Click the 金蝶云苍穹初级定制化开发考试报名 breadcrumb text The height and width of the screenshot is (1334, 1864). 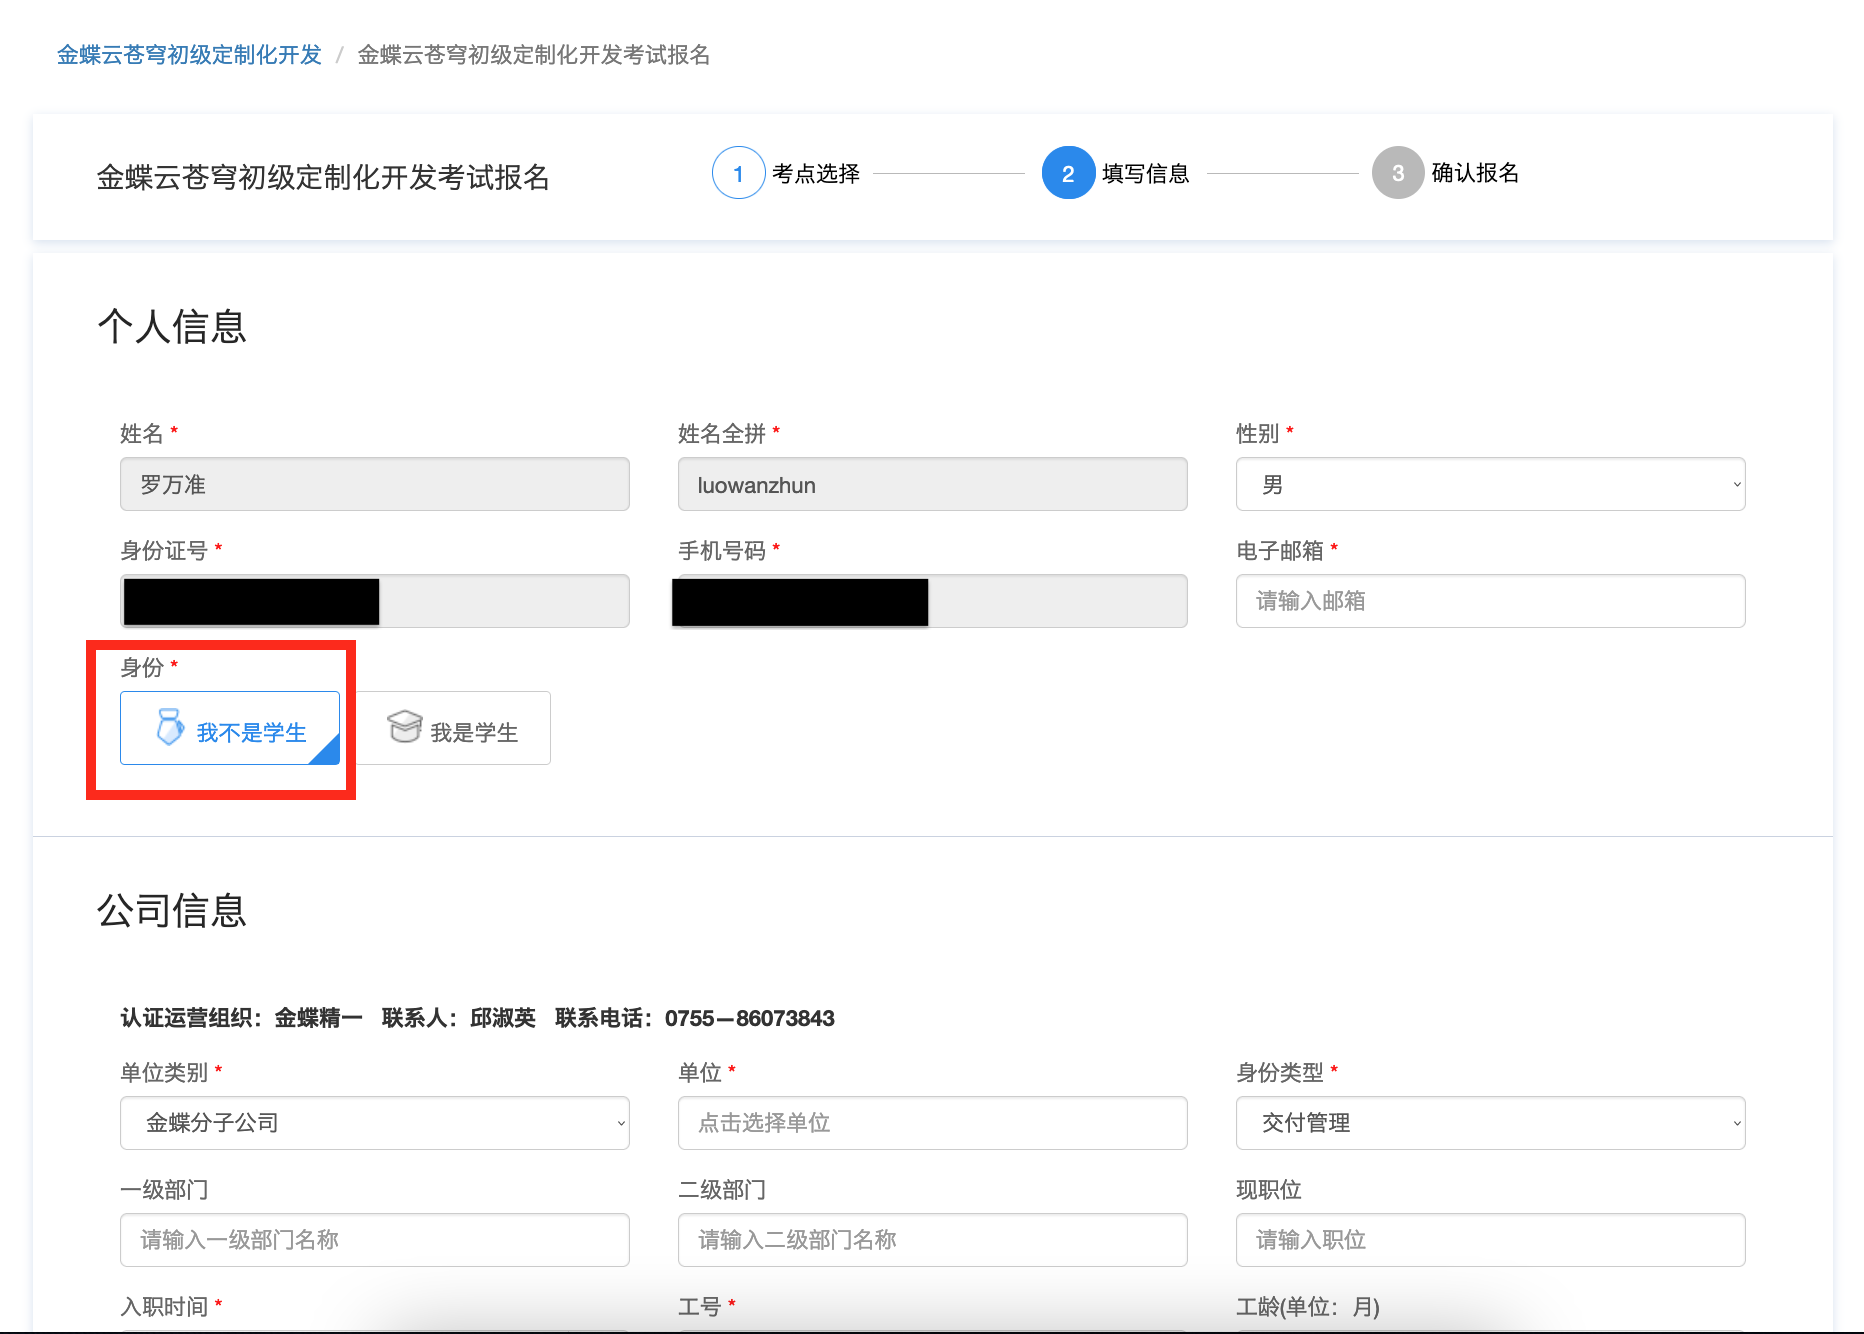(x=534, y=55)
